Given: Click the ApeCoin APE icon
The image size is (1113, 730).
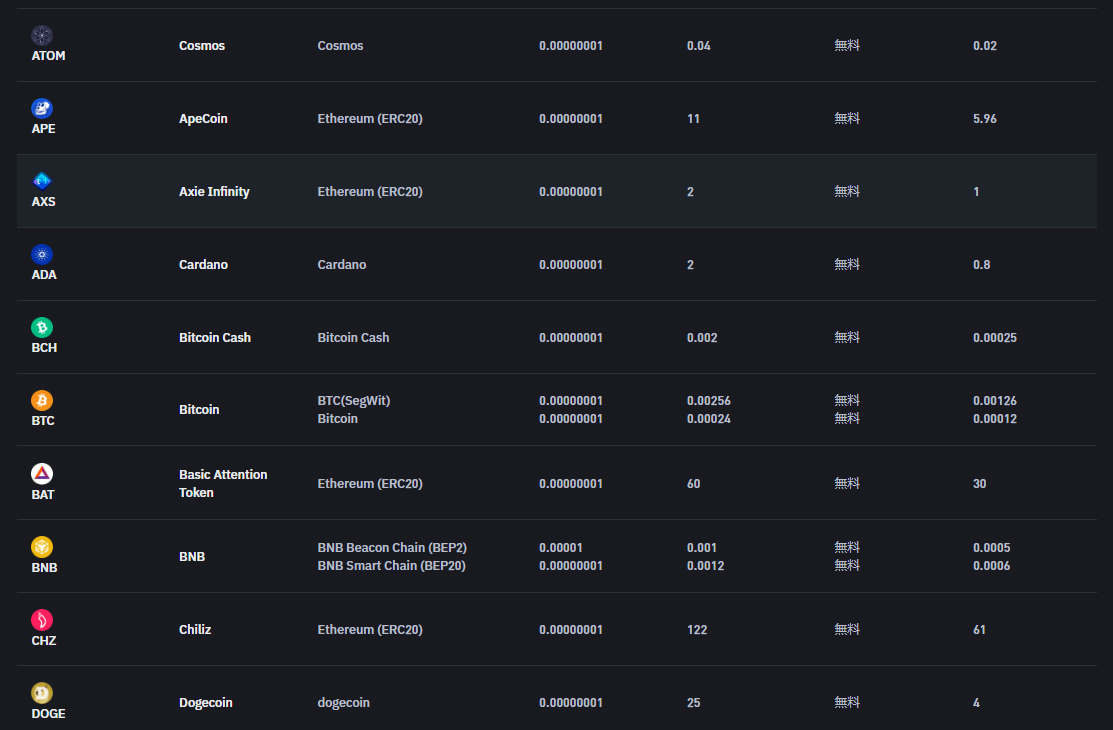Looking at the screenshot, I should click(42, 108).
